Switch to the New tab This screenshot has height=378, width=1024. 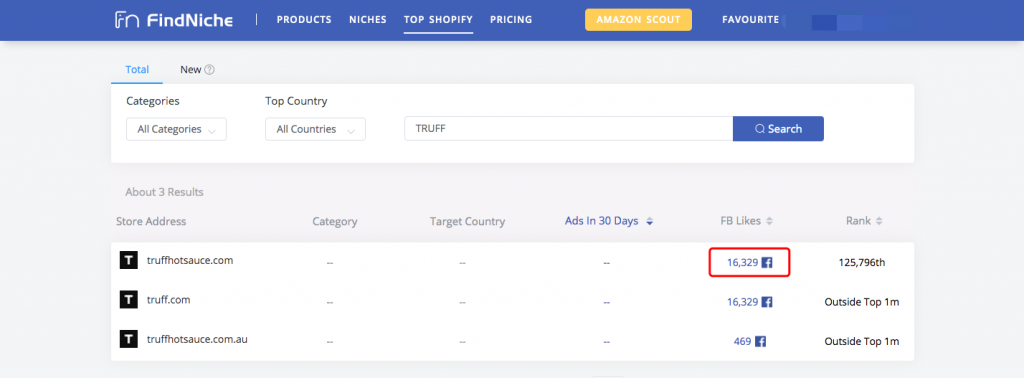(x=191, y=69)
